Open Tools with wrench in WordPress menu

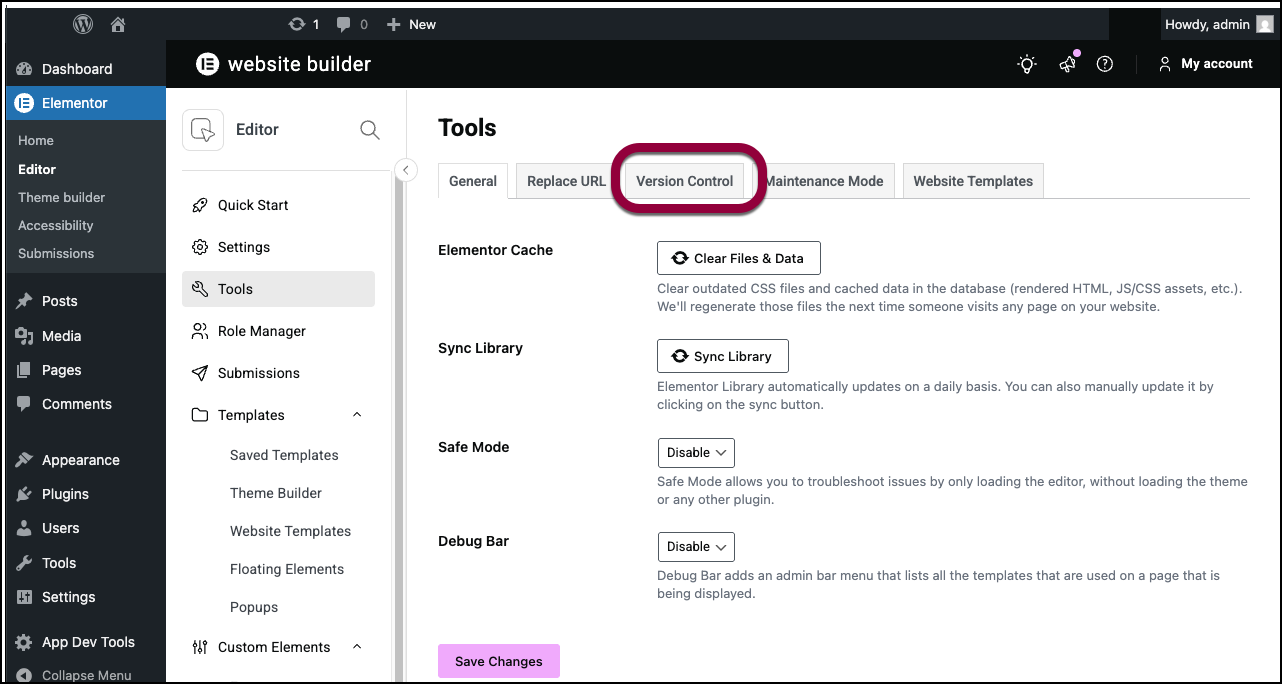85,563
